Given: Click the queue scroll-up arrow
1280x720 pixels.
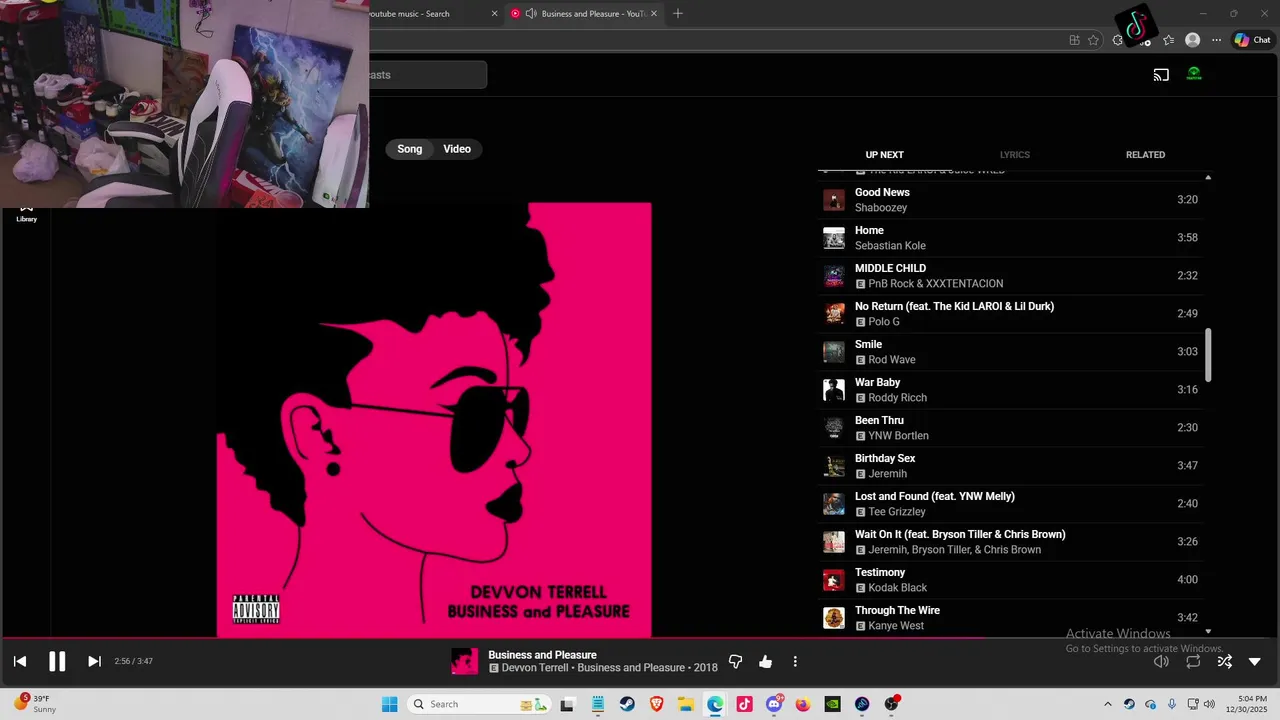Looking at the screenshot, I should pos(1208,177).
